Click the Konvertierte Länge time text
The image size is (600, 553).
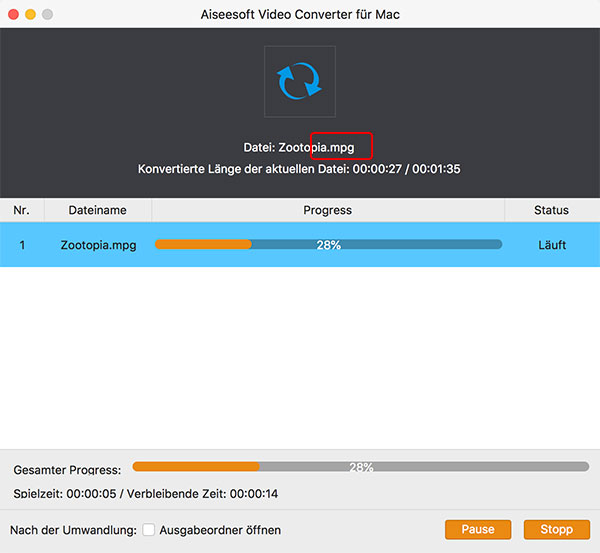tap(299, 169)
